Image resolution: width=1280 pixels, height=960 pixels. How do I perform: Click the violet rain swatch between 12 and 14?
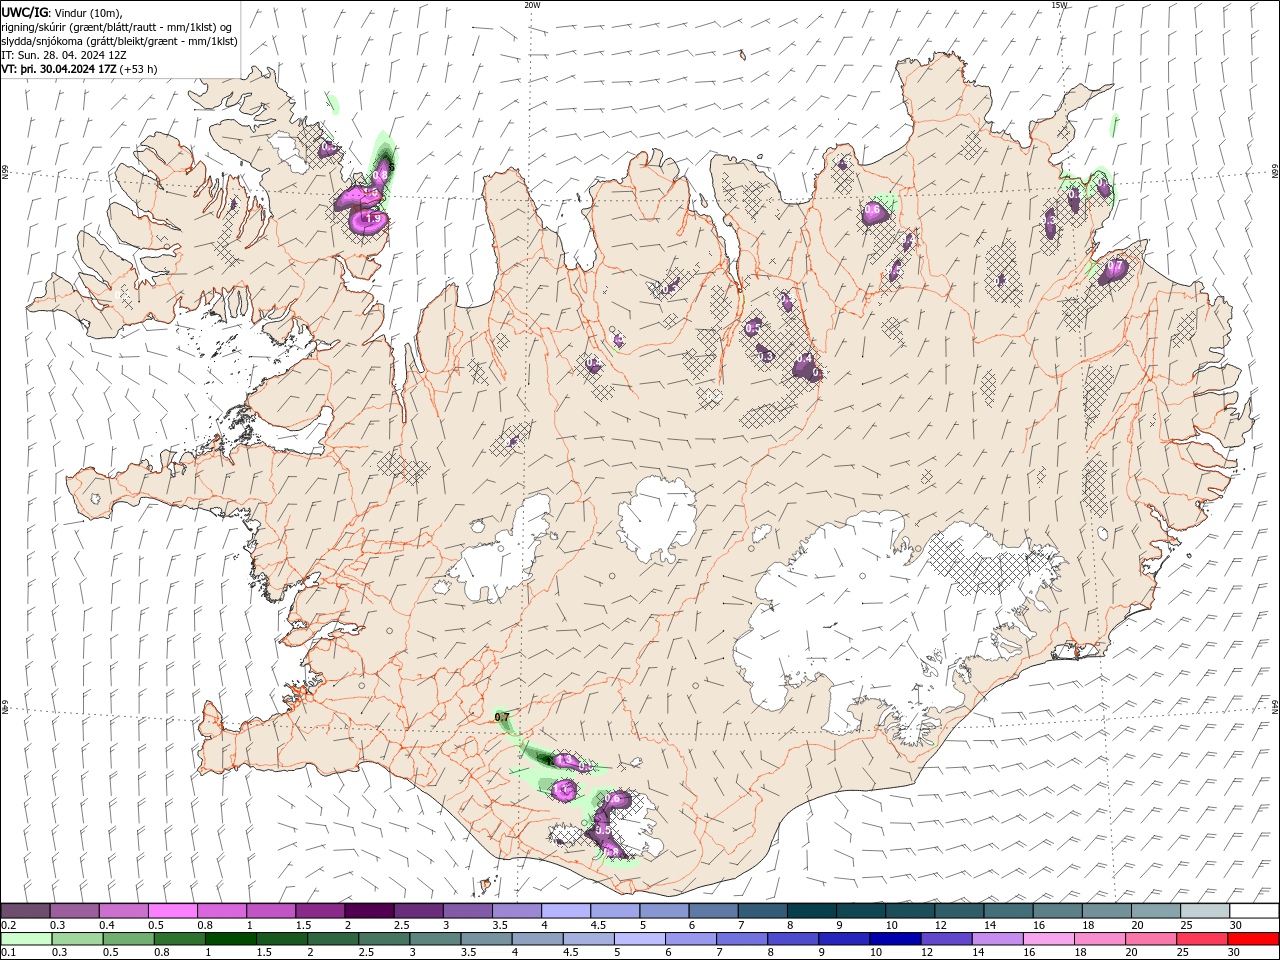tap(946, 938)
